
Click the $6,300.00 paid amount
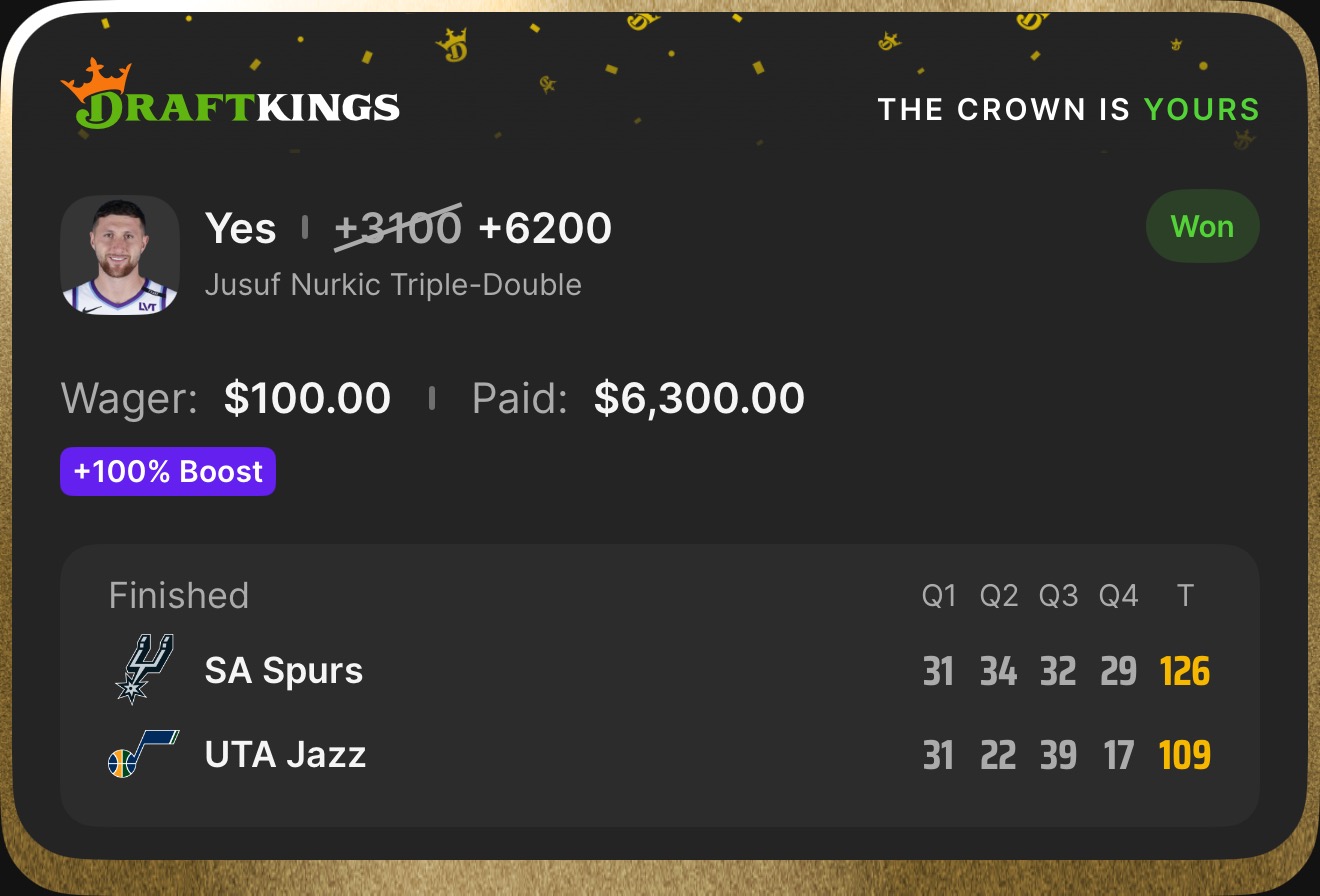(699, 398)
